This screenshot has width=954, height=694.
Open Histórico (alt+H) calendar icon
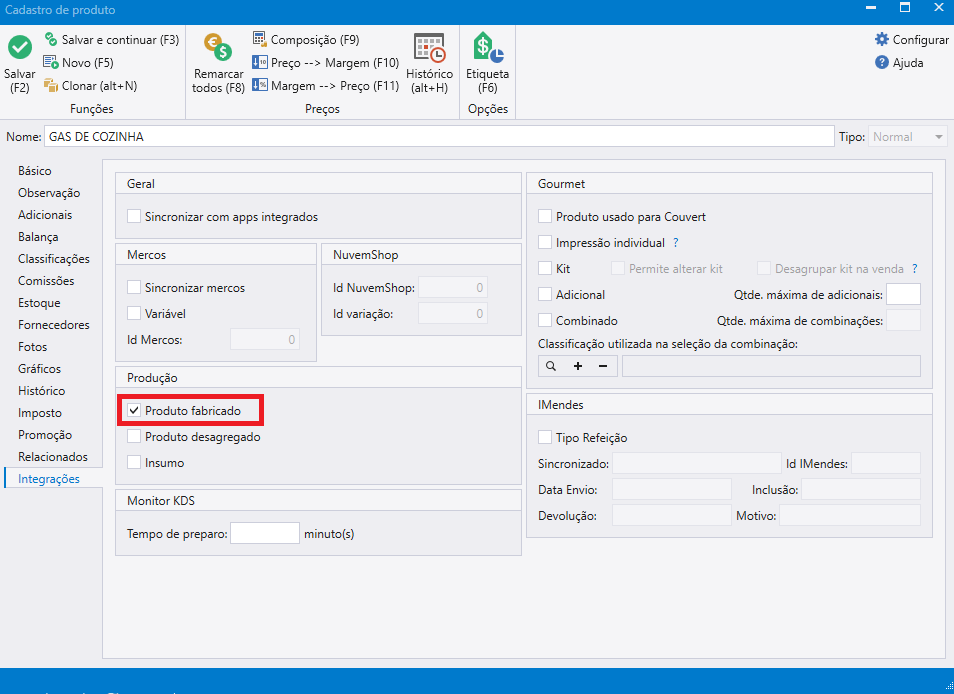[x=430, y=47]
